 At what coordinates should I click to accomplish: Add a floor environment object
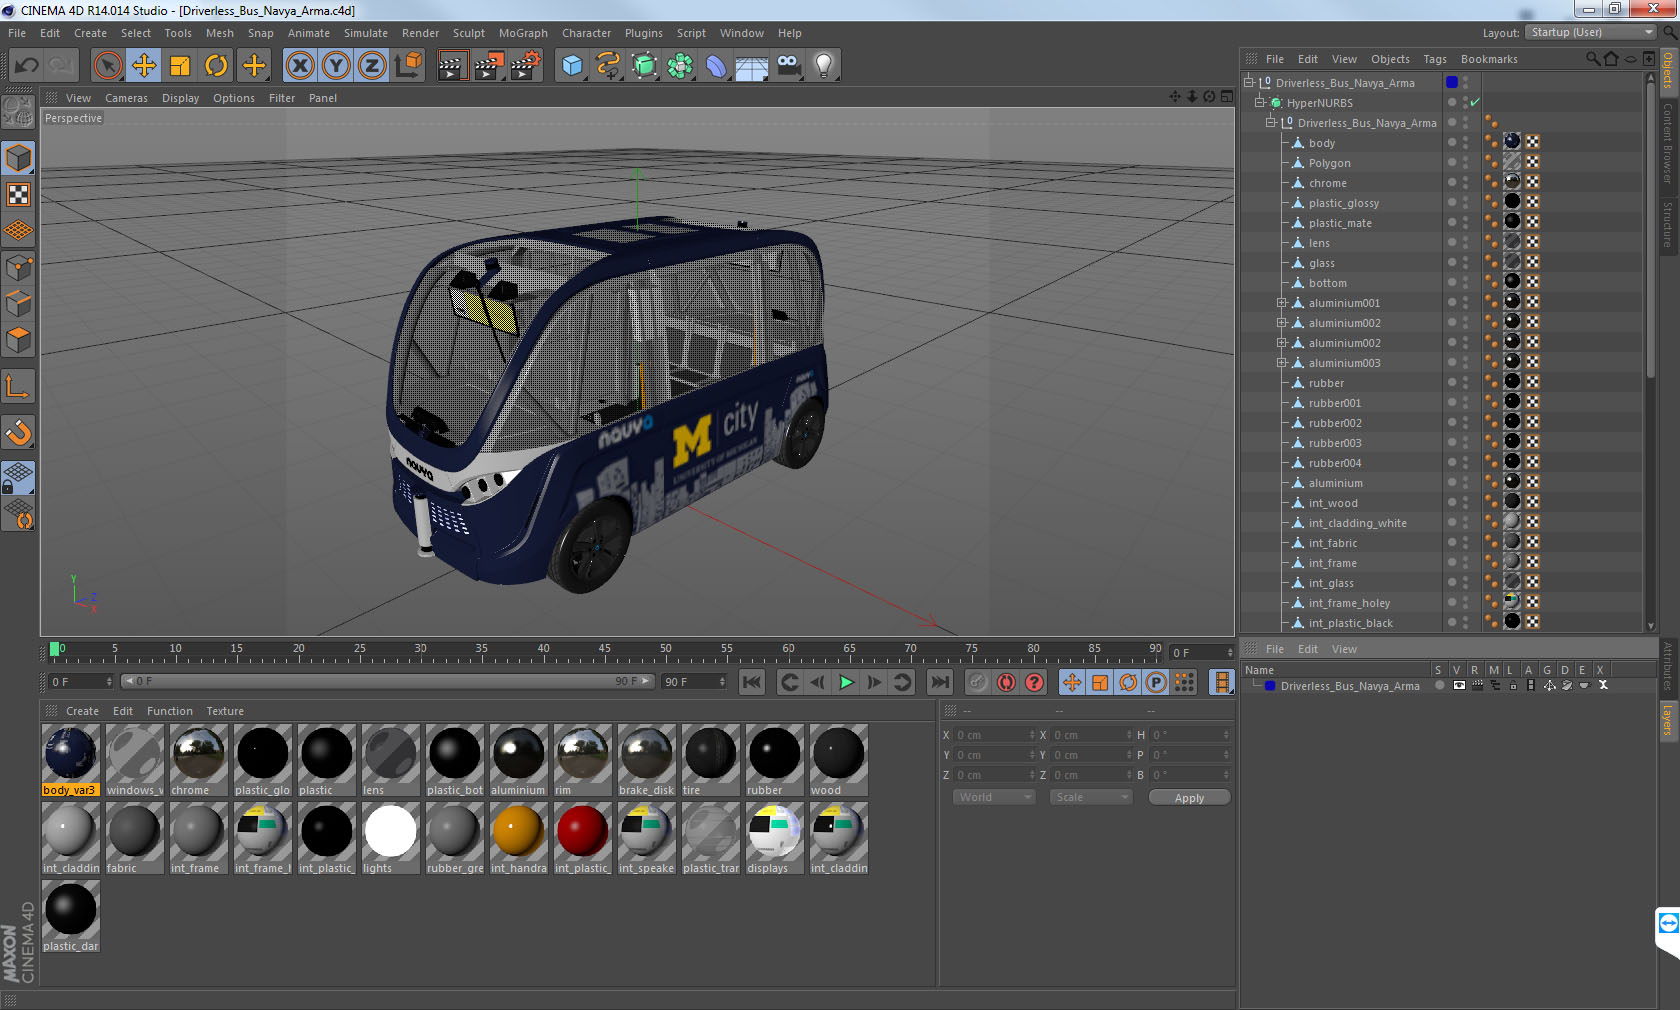tap(752, 66)
